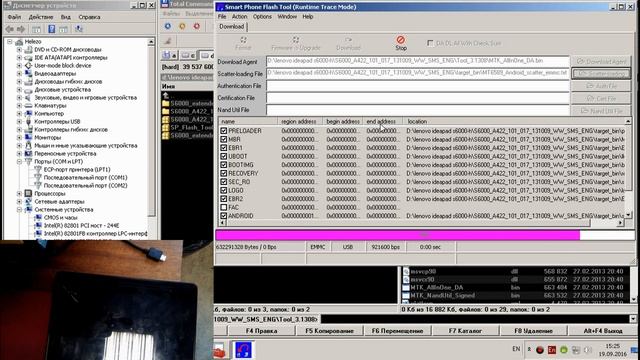Select drive a button in Total Commander
Viewport: 640px width, 360px height.
[169, 55]
